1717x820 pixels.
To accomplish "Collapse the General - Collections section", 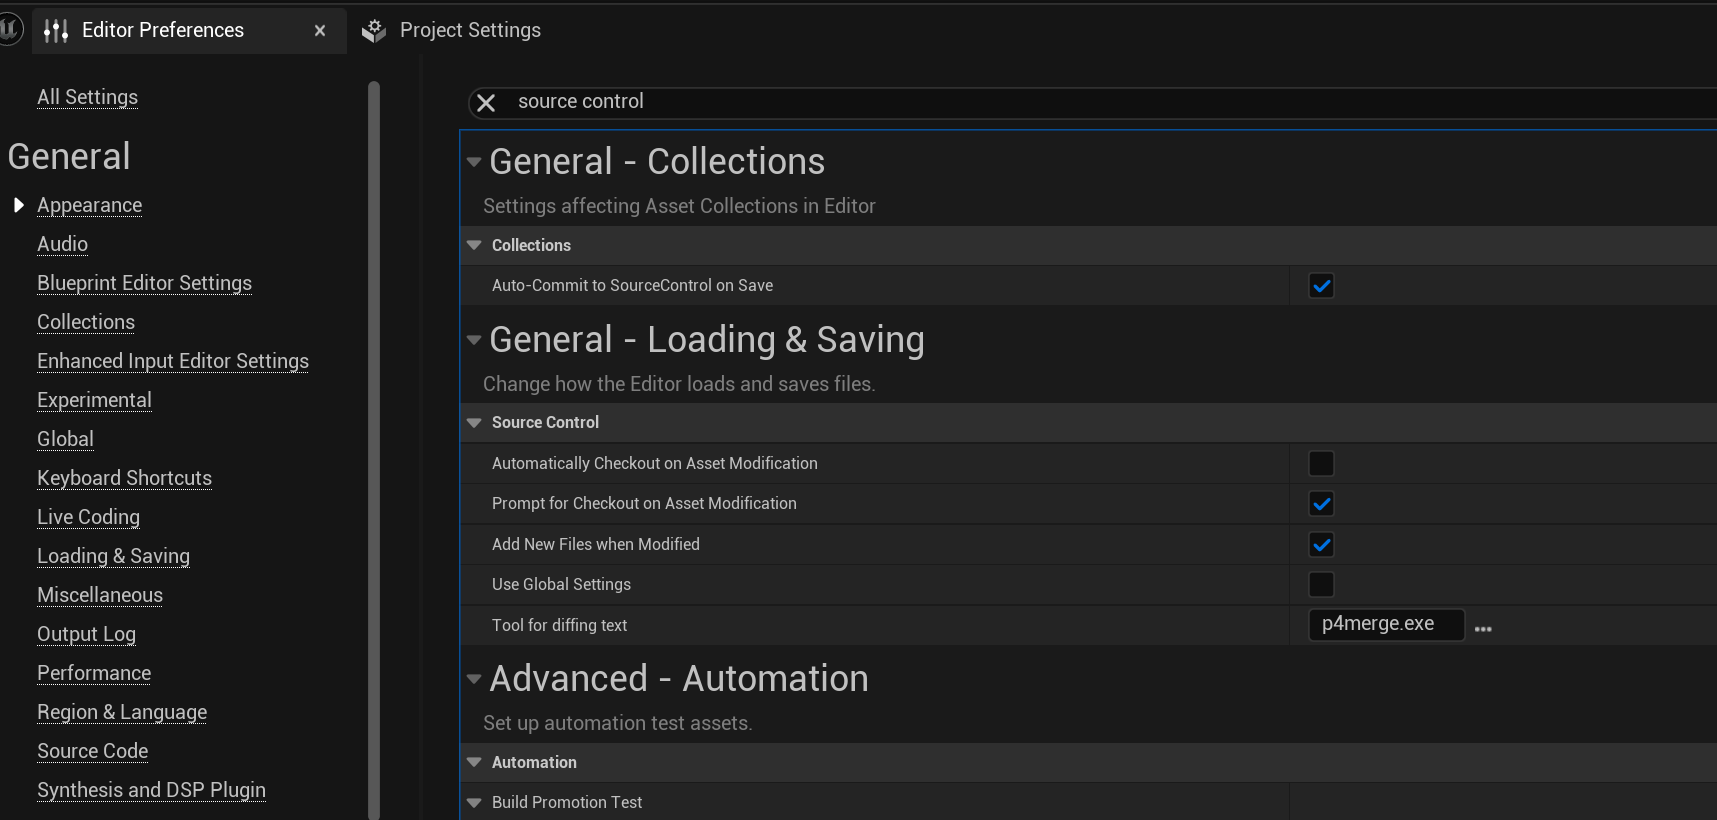I will click(474, 162).
